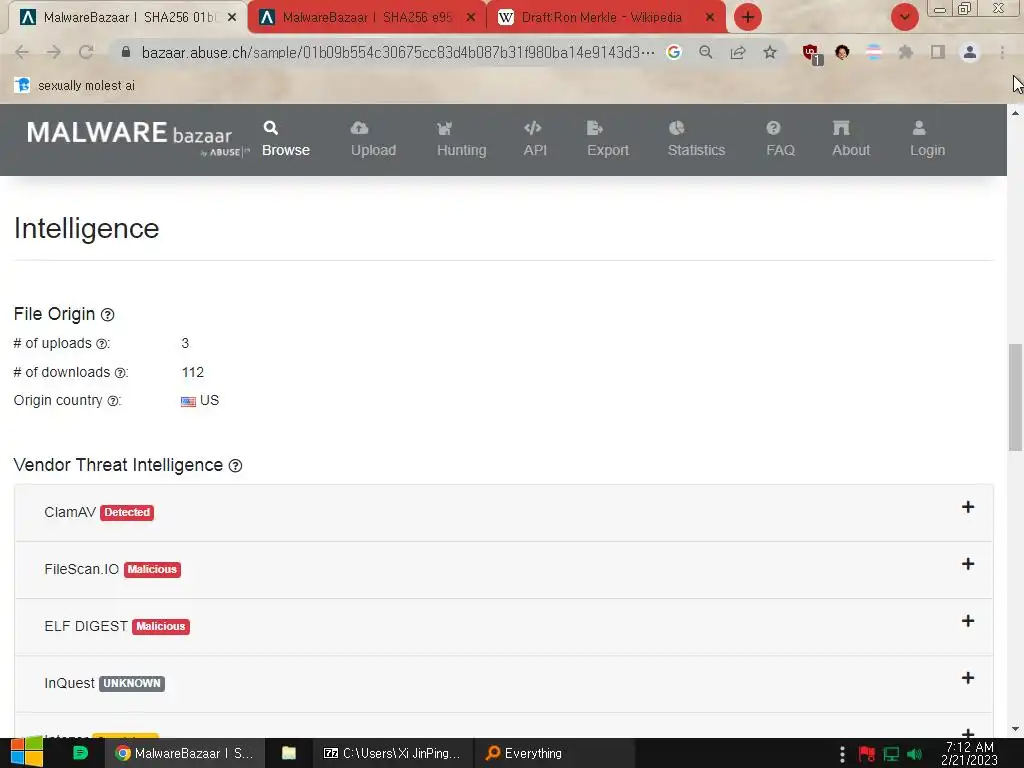
Task: Click the InQuest UNKNOWN badge
Action: point(132,683)
